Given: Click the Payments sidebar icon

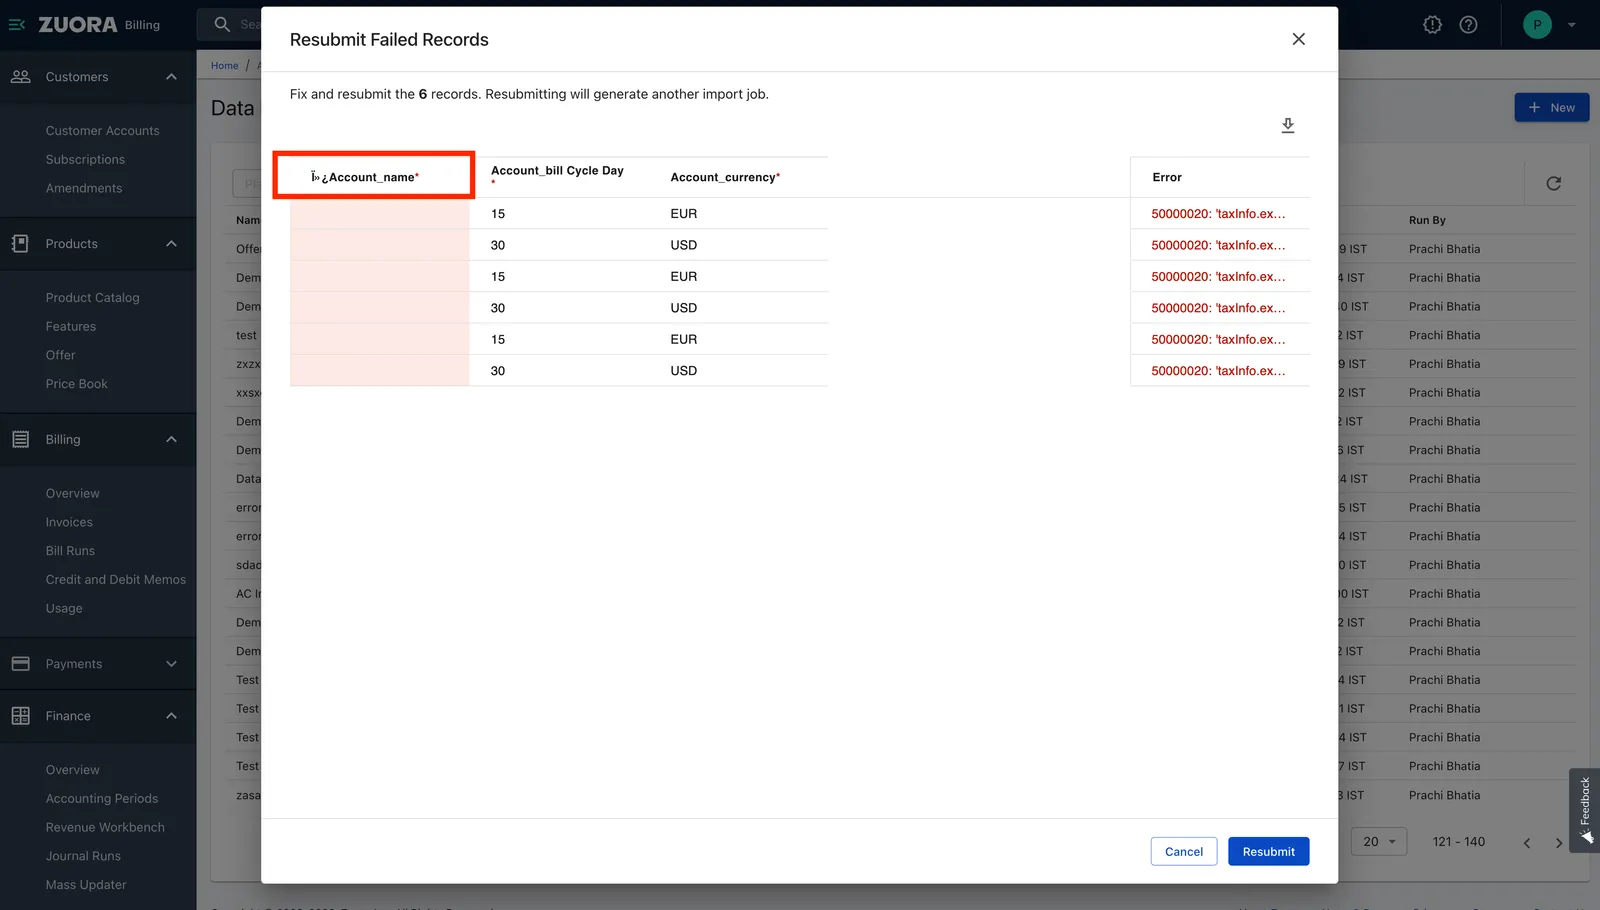Looking at the screenshot, I should coord(20,664).
